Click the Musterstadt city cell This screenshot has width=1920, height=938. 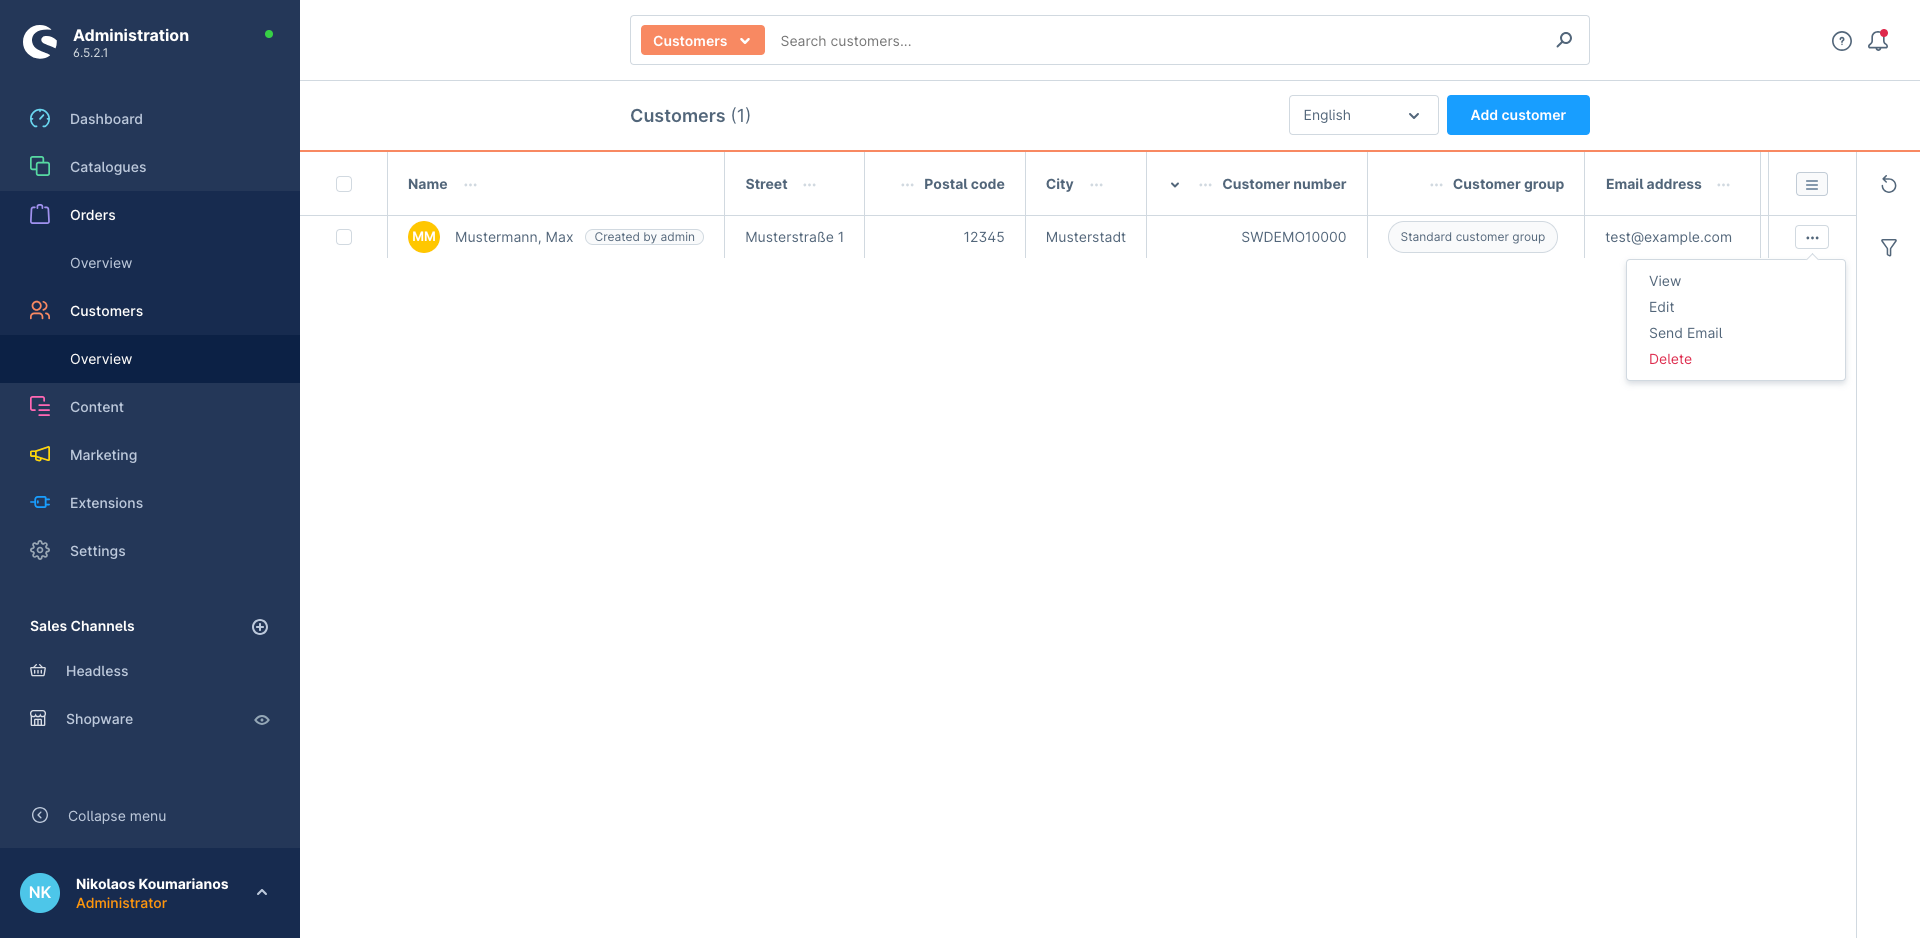(x=1086, y=237)
